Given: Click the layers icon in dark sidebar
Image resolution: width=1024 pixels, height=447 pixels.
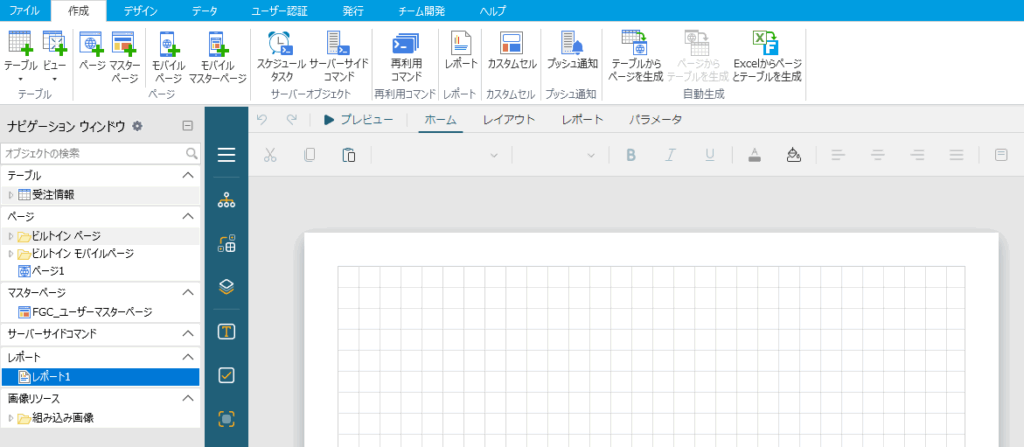Looking at the screenshot, I should (226, 287).
